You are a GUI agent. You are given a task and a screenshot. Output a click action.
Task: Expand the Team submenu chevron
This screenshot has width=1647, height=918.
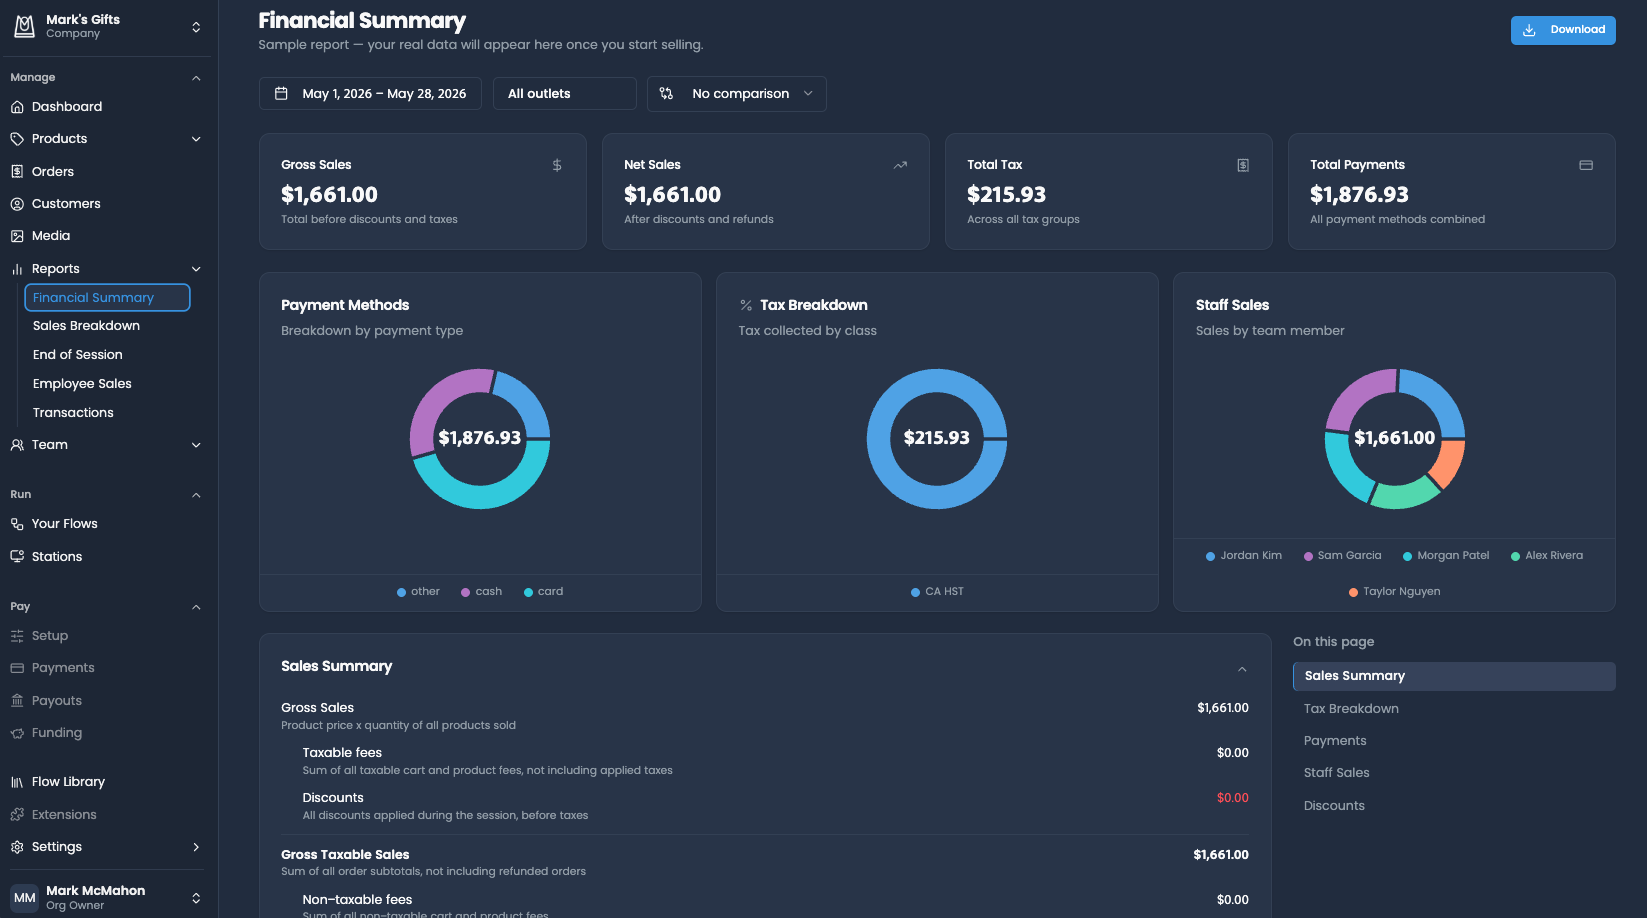196,445
